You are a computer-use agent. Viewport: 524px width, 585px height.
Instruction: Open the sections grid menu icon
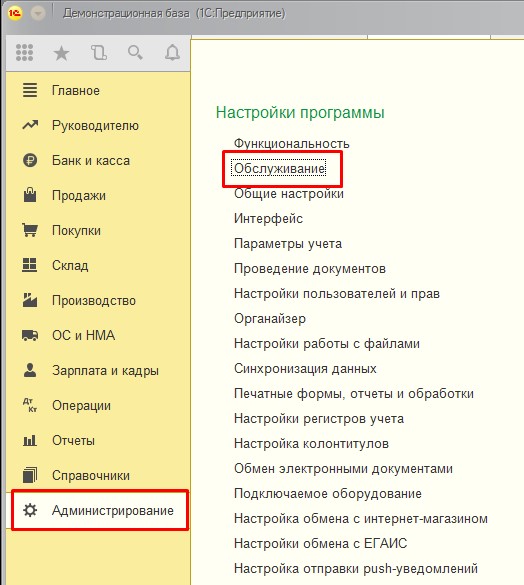[25, 53]
